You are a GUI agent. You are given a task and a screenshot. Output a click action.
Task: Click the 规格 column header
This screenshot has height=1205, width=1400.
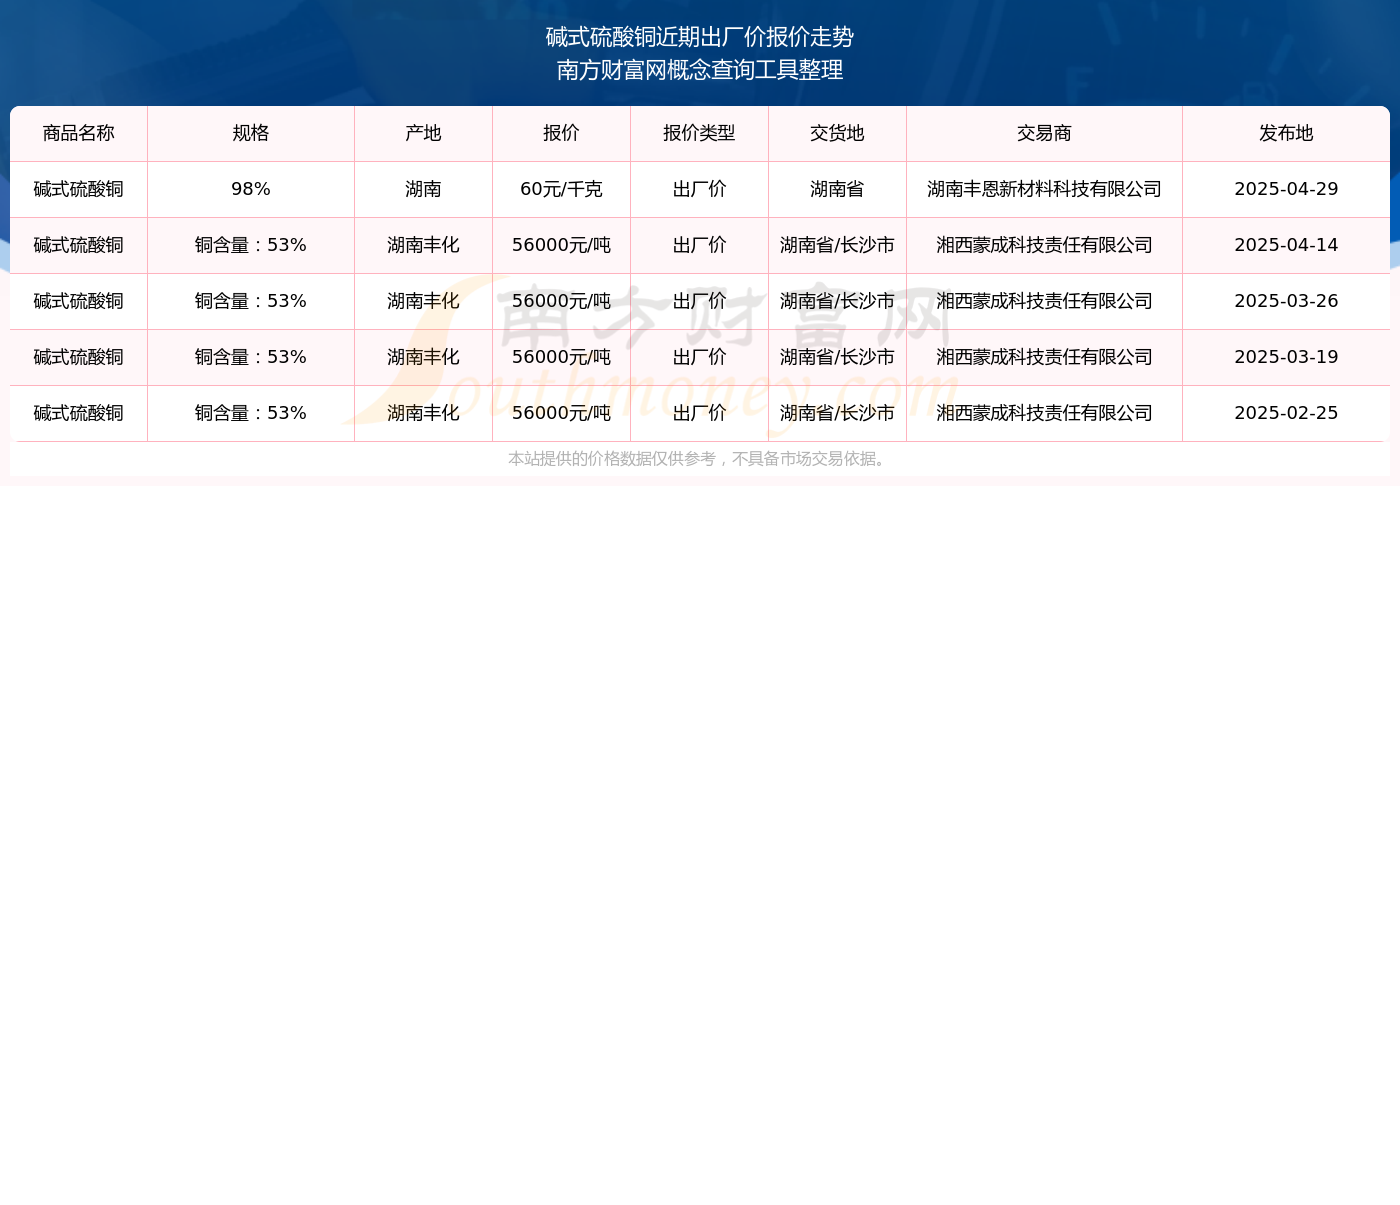(251, 133)
